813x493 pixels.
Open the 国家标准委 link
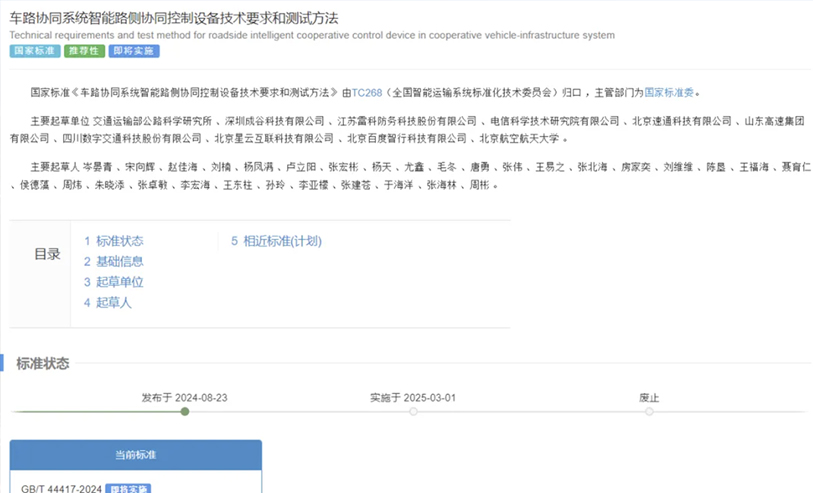669,93
